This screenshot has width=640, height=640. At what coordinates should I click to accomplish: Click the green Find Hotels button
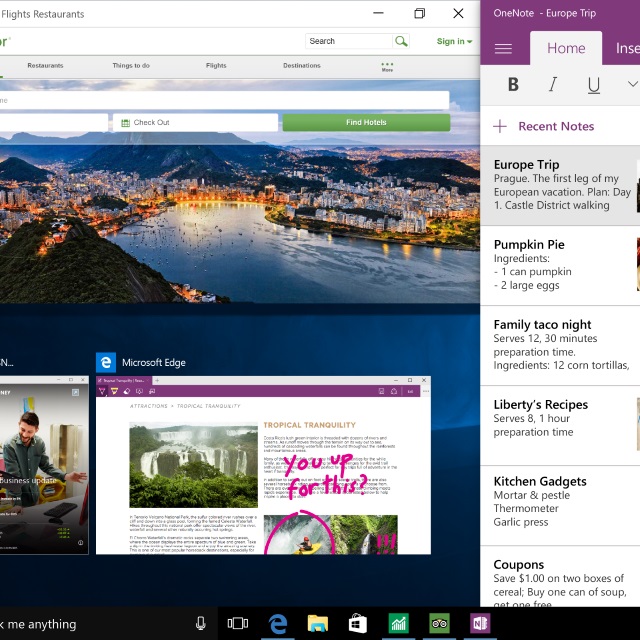366,122
